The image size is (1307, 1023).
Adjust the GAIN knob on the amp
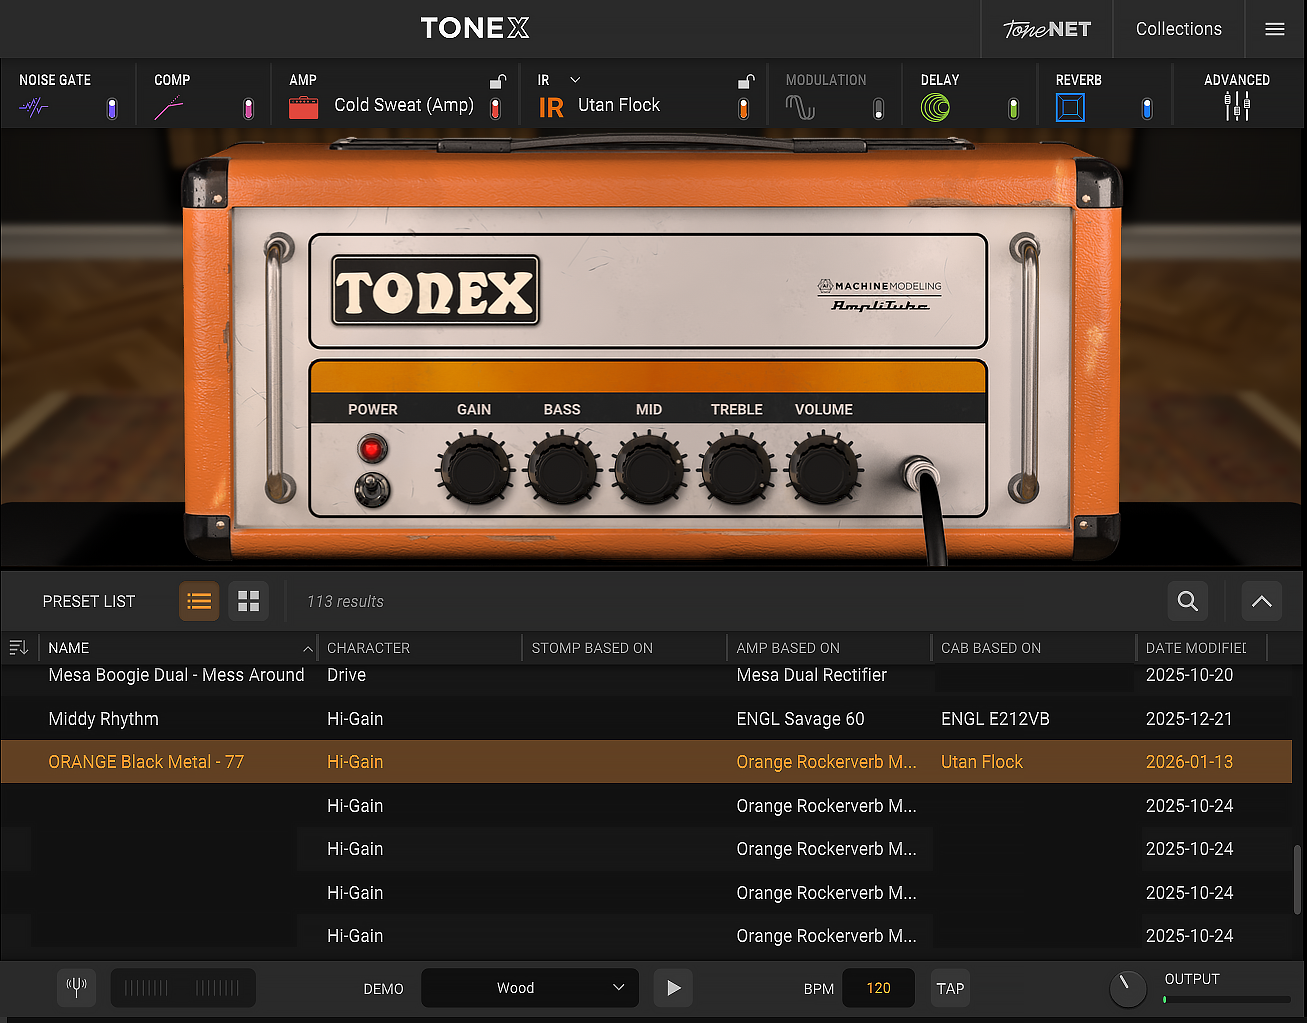tap(474, 470)
